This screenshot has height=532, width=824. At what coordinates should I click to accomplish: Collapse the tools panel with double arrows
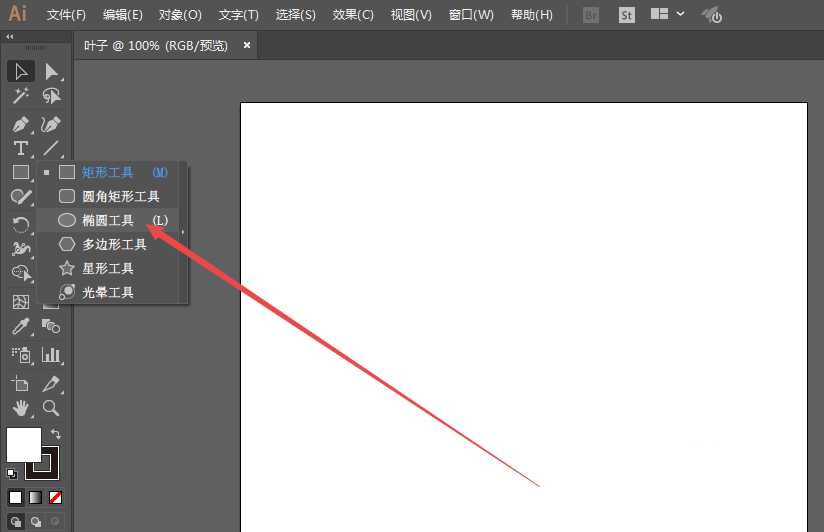tap(10, 36)
